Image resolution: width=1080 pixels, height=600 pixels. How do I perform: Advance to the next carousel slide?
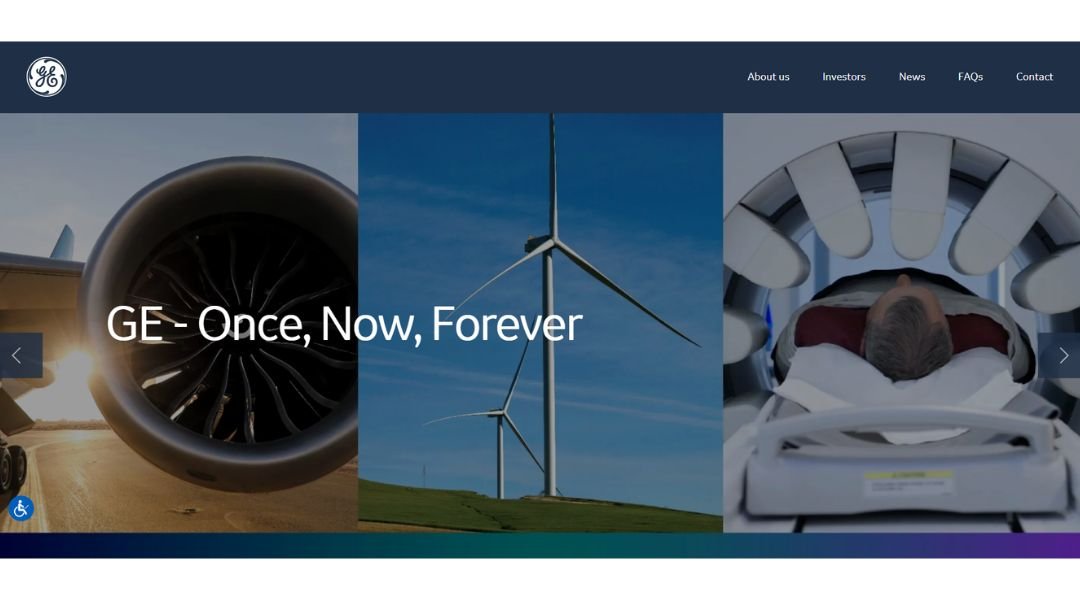click(x=1059, y=355)
